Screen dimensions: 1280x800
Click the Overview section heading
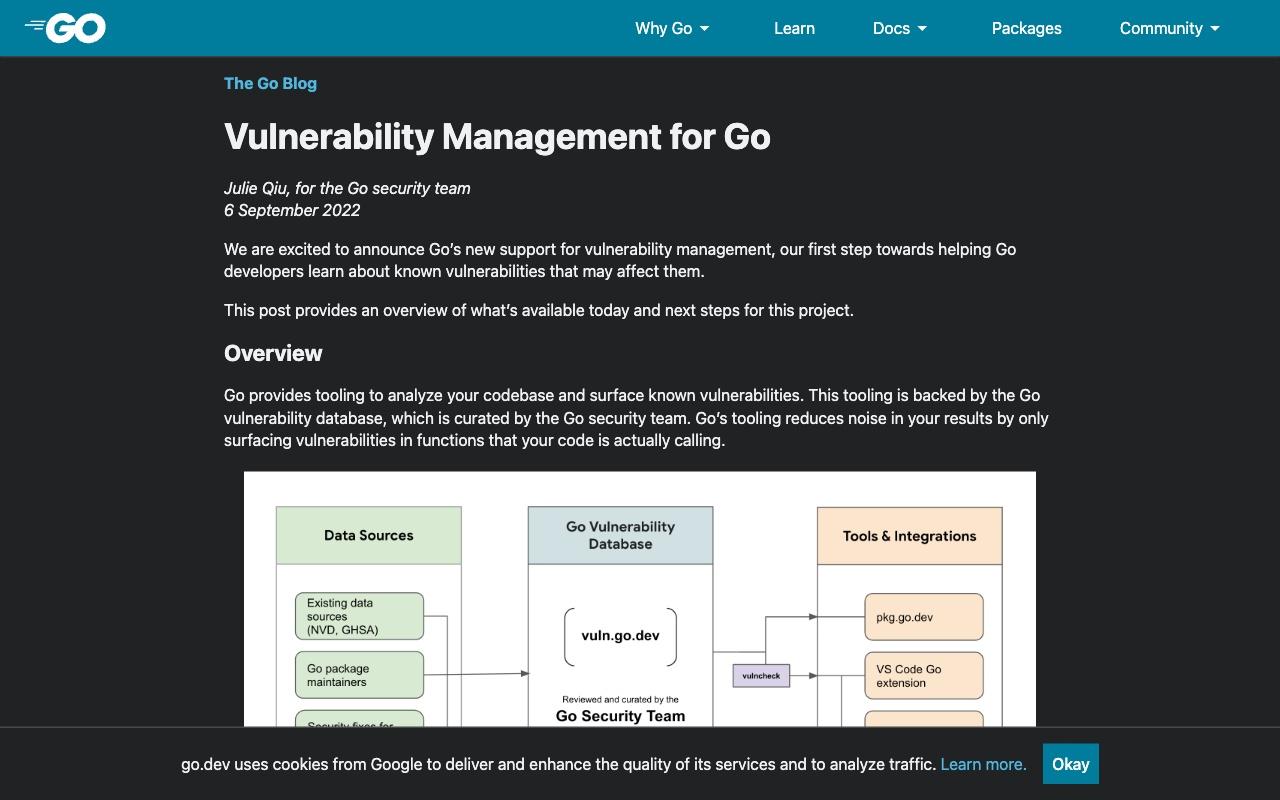[x=273, y=353]
